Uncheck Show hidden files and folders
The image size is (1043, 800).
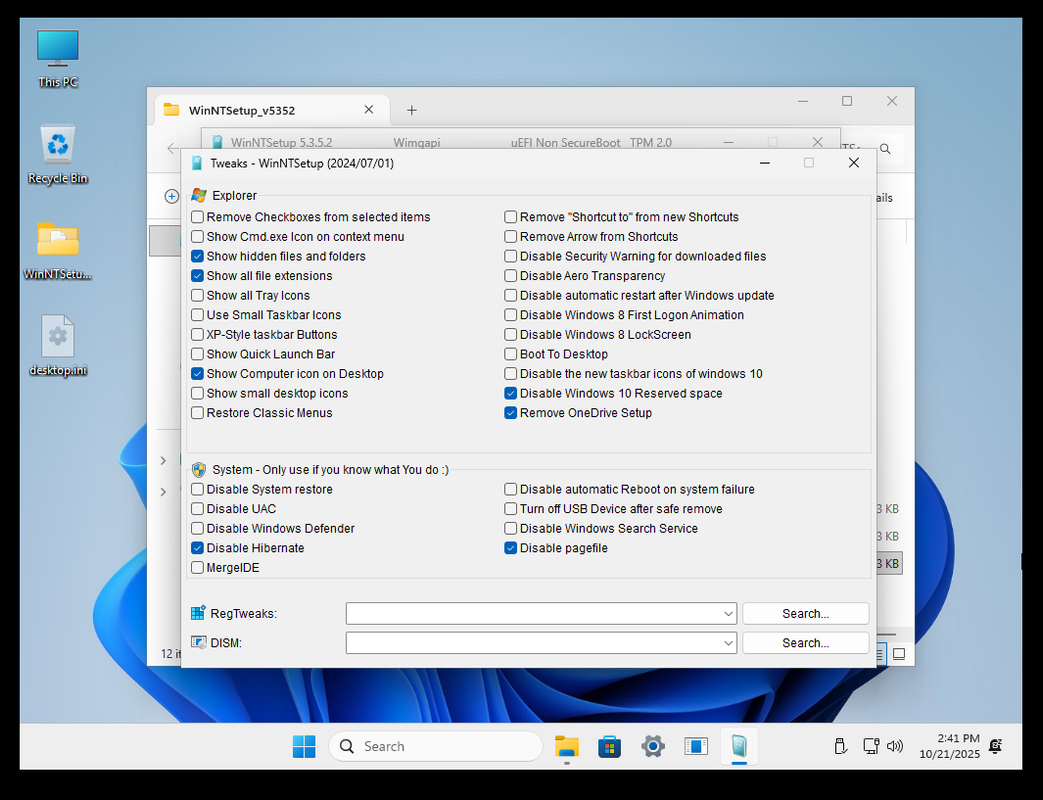coord(198,256)
